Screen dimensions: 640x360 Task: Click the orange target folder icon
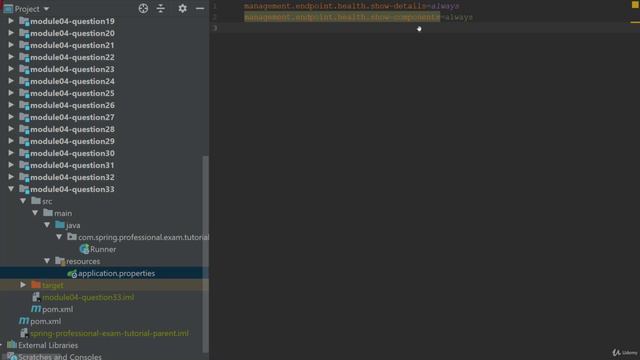(36, 285)
